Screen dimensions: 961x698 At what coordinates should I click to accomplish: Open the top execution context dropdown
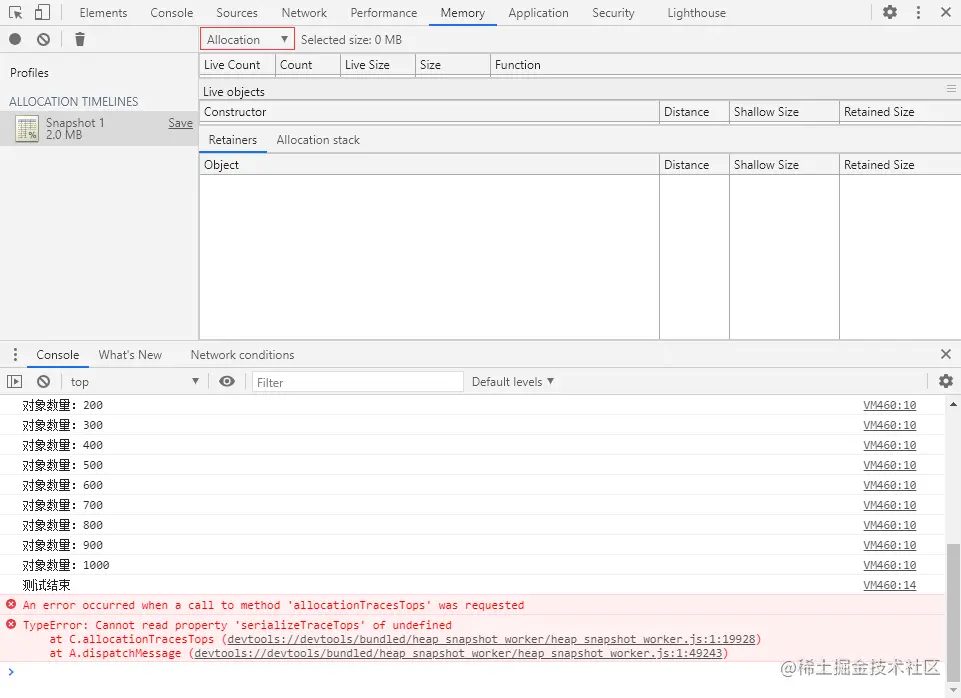(x=134, y=381)
